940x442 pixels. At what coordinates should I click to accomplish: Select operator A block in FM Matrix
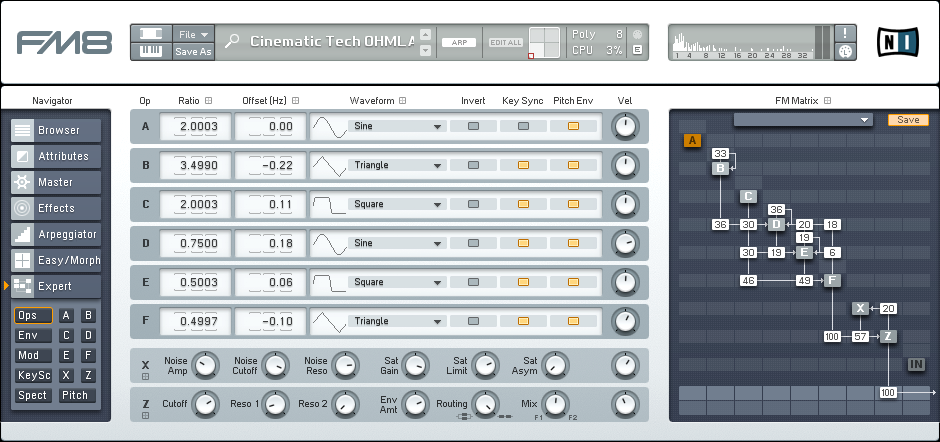coord(692,141)
